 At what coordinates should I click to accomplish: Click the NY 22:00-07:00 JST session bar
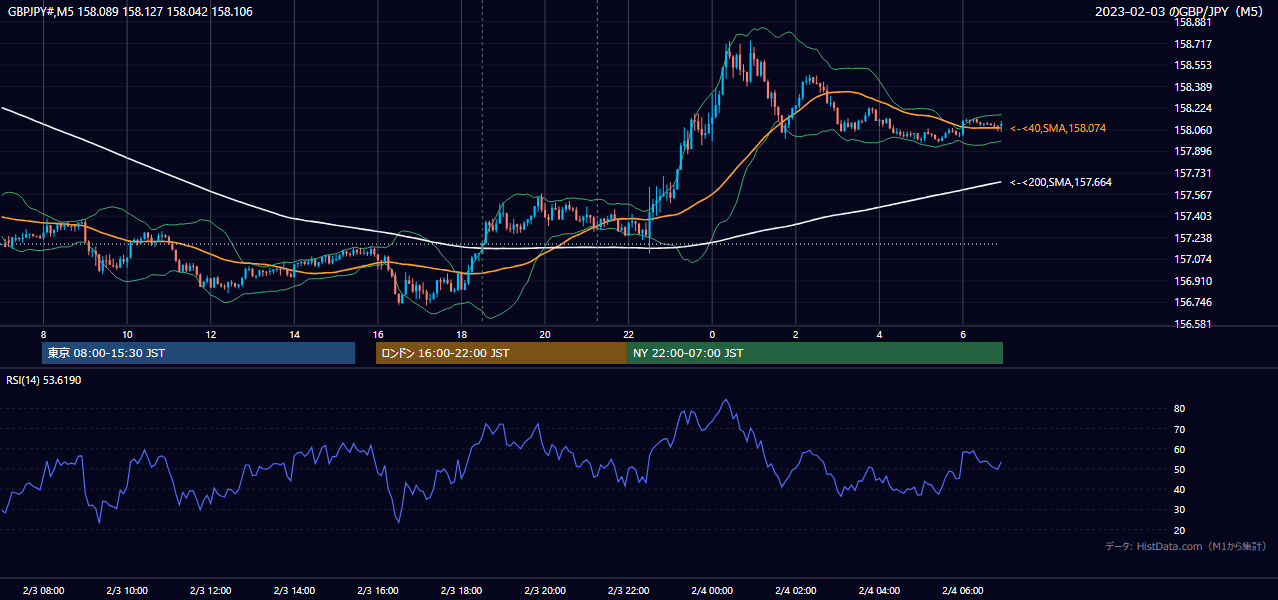(x=815, y=353)
